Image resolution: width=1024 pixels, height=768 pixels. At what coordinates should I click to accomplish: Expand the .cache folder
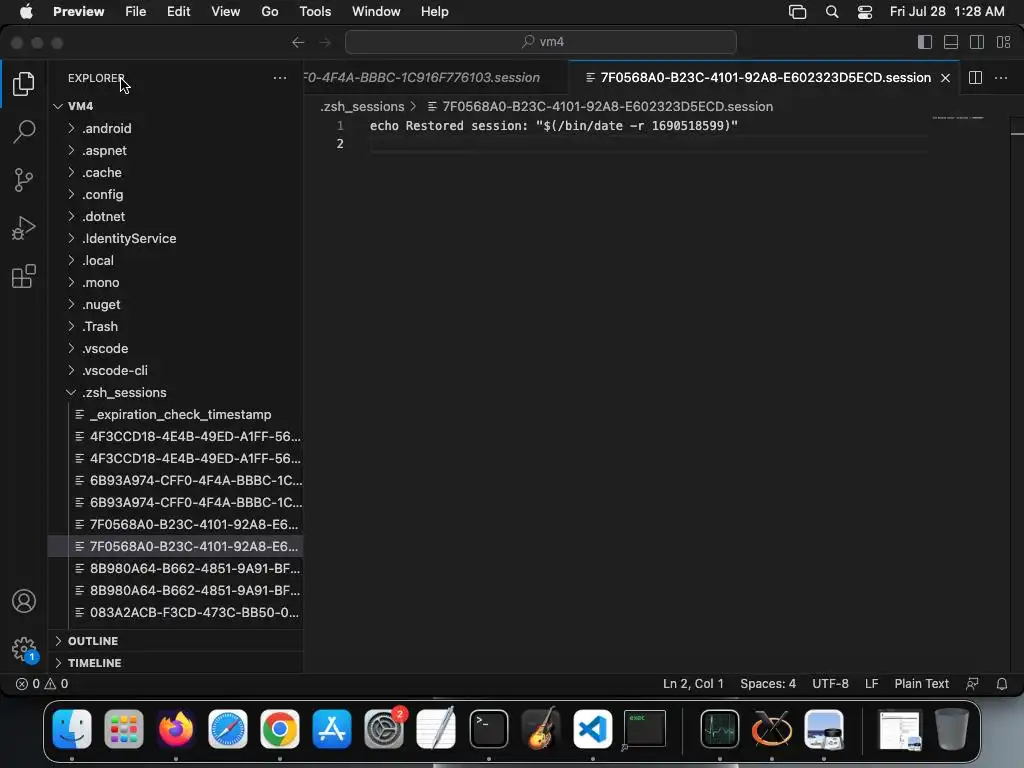point(71,172)
